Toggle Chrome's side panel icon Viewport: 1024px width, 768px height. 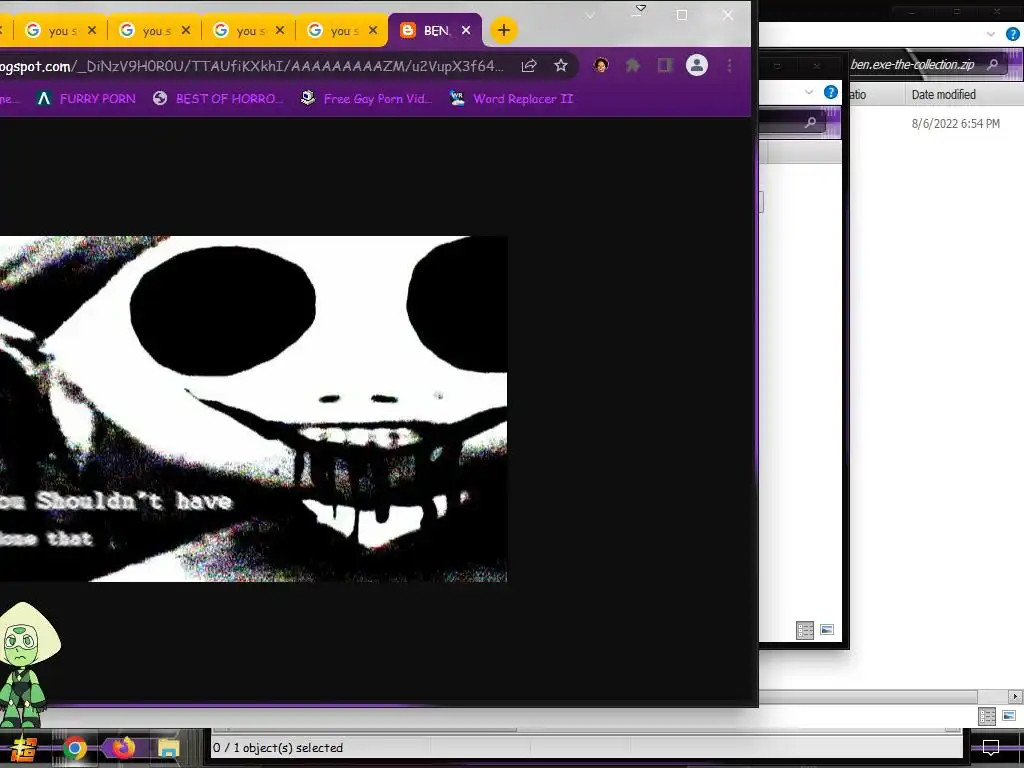click(x=665, y=65)
